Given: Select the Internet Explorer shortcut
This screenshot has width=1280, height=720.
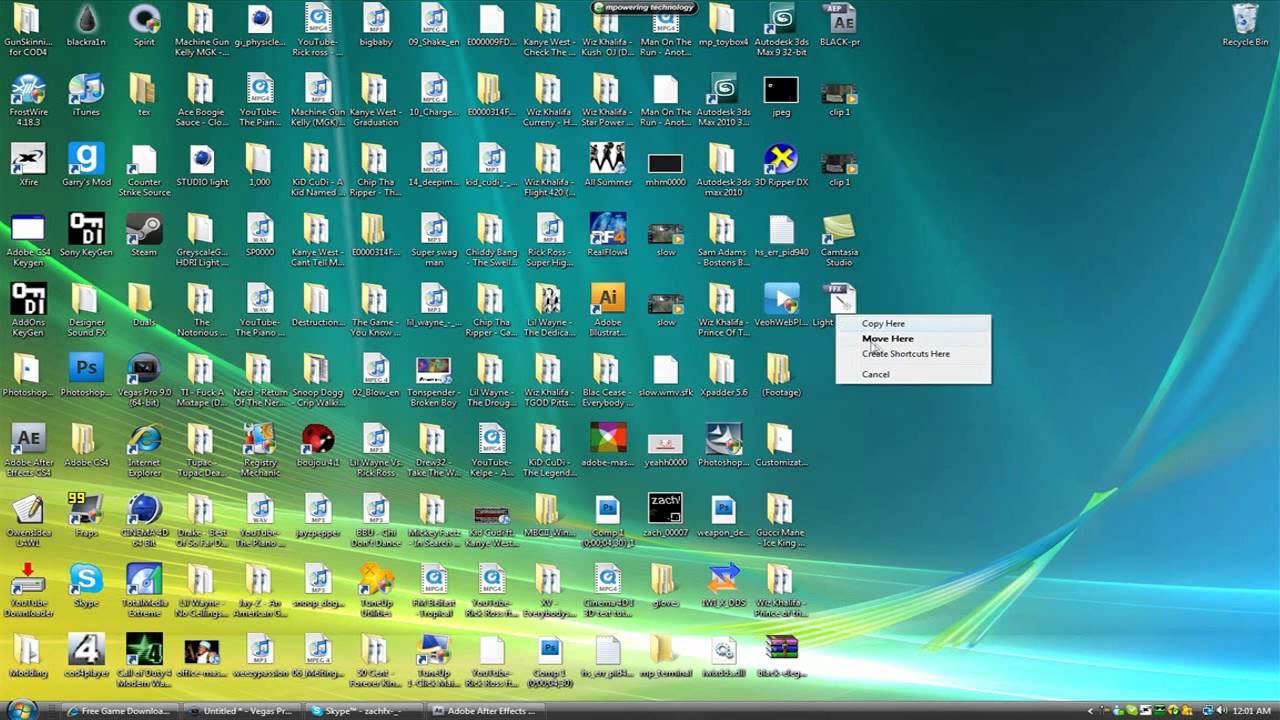Looking at the screenshot, I should (x=144, y=450).
